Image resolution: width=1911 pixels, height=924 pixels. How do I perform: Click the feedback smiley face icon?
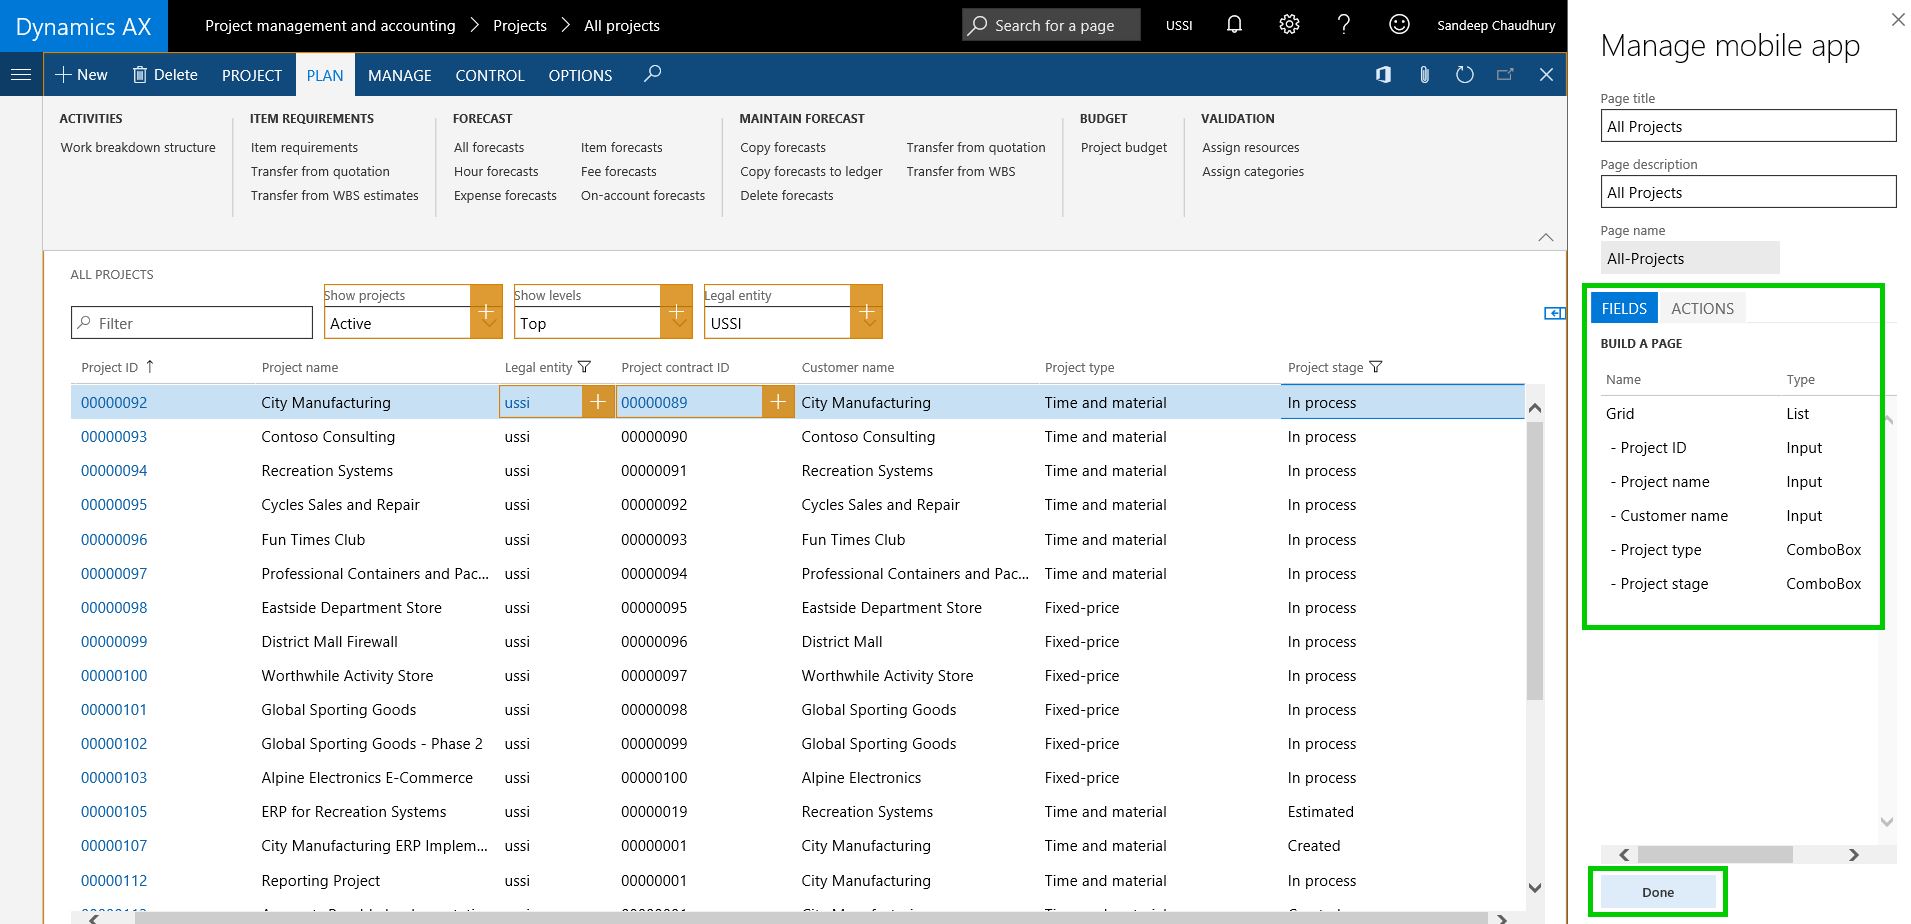1399,25
